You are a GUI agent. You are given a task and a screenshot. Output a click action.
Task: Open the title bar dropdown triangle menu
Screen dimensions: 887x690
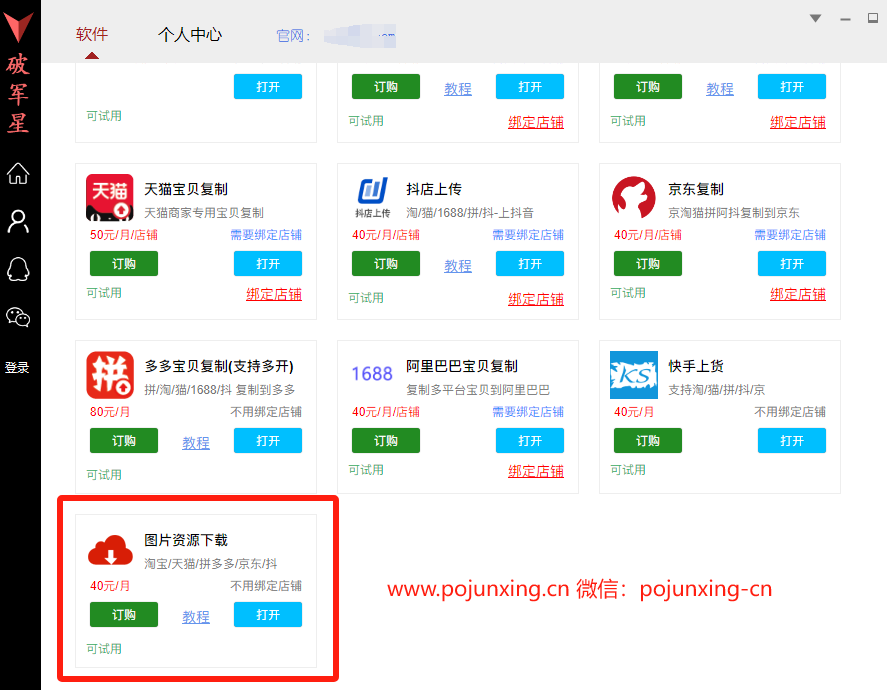[x=815, y=18]
